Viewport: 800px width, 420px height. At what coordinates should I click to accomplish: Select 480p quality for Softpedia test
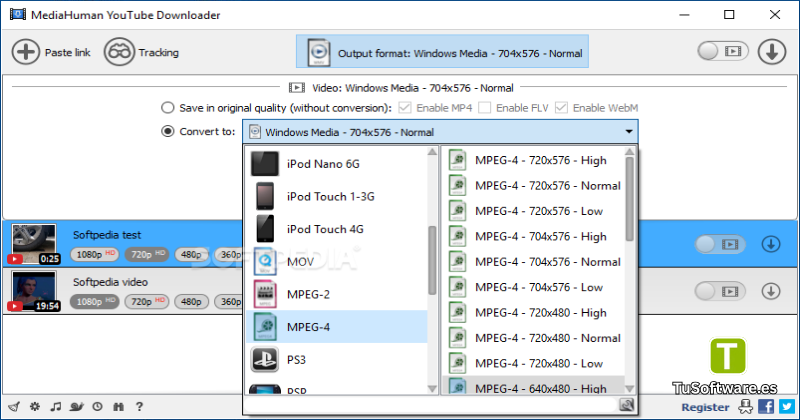tap(191, 254)
